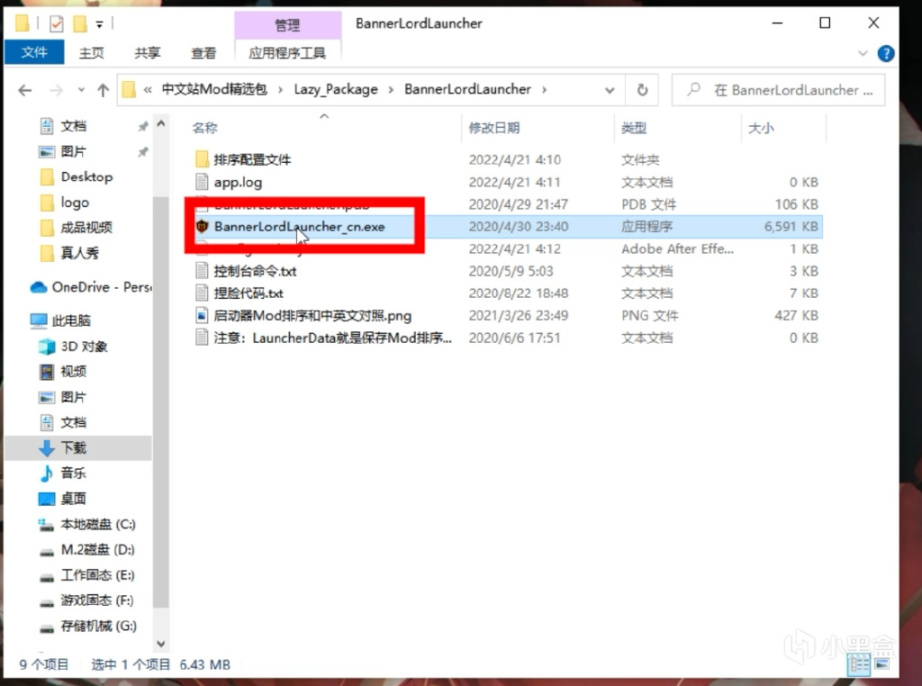Open 存储机械 (G:) drive
The height and width of the screenshot is (686, 922).
98,626
